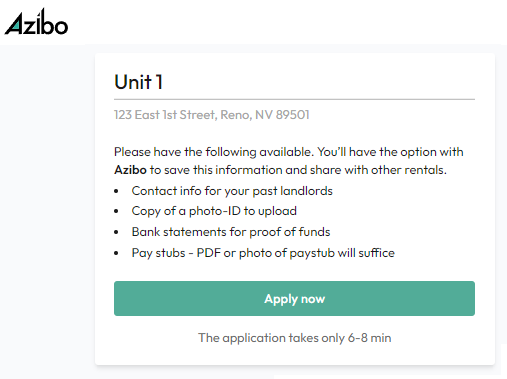Click the Reno, NV 89501 part of the address
Screen dimensions: 507x379
[x=265, y=115]
